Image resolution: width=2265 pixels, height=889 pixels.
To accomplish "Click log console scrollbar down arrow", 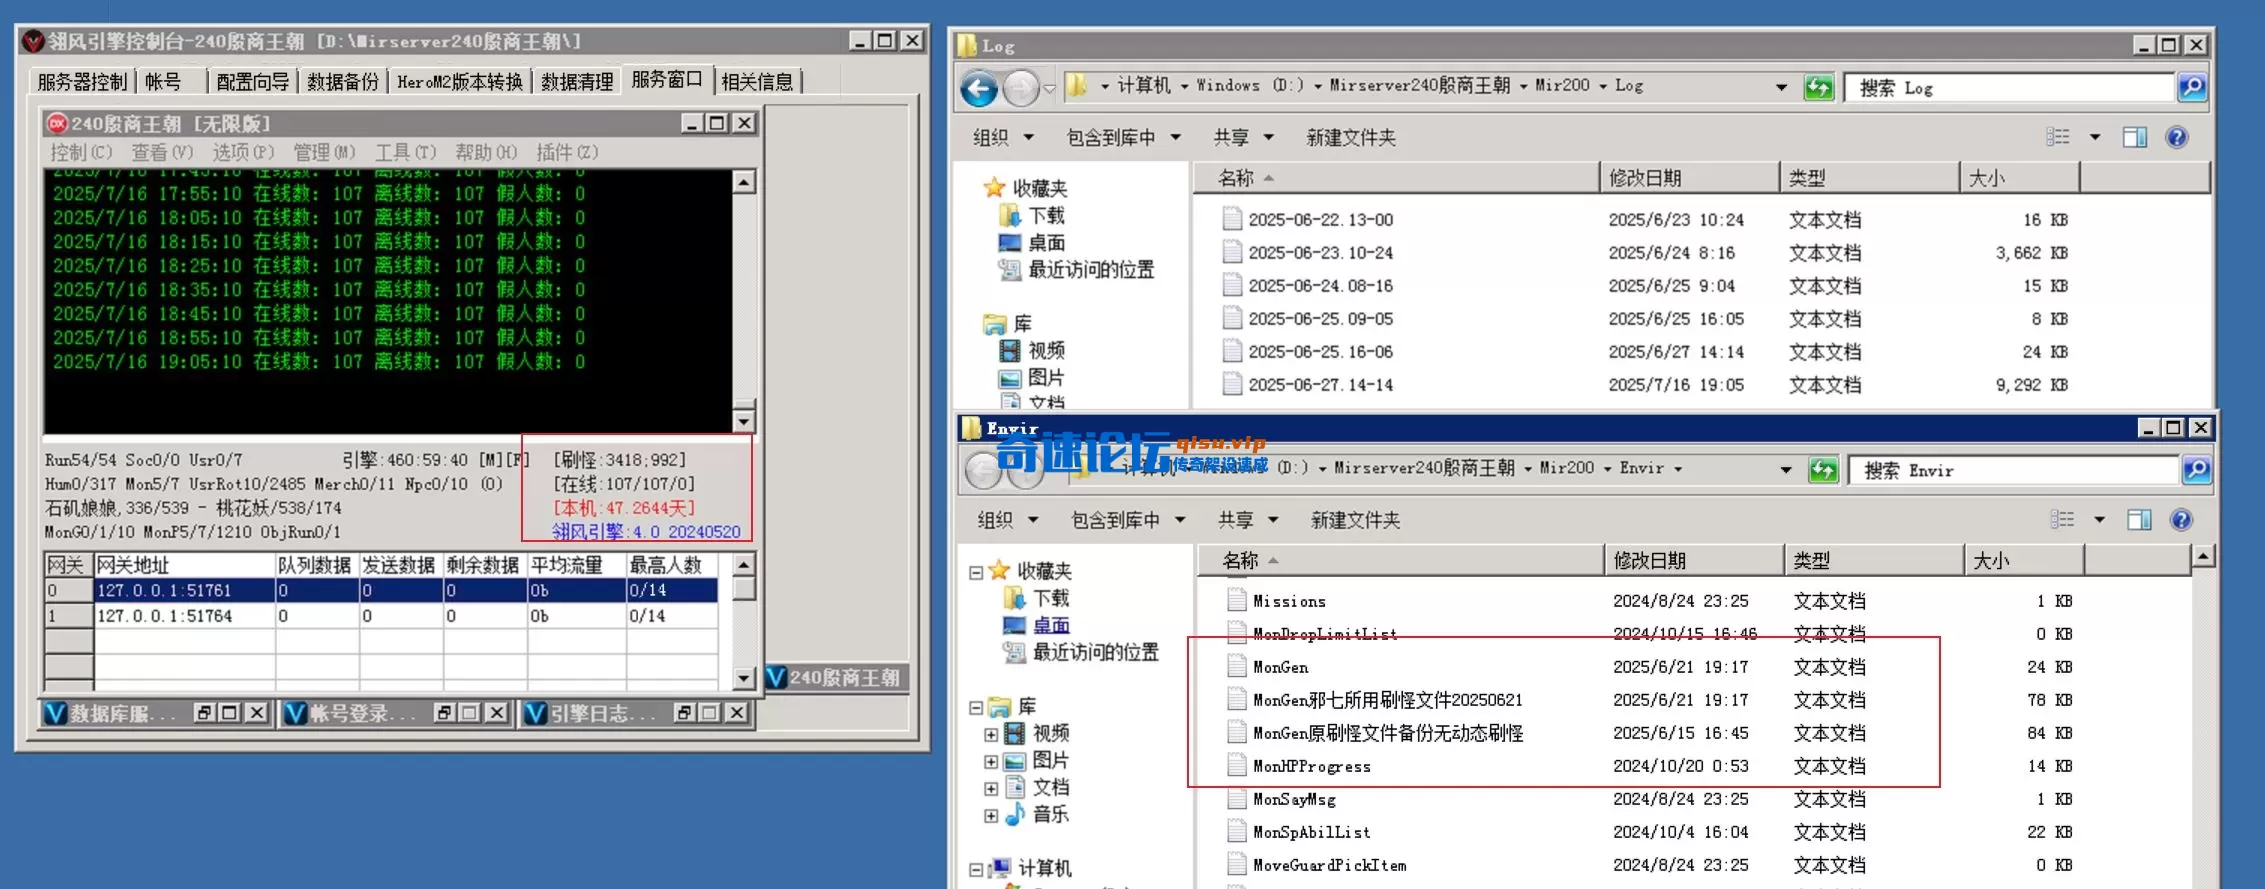I will tap(743, 421).
